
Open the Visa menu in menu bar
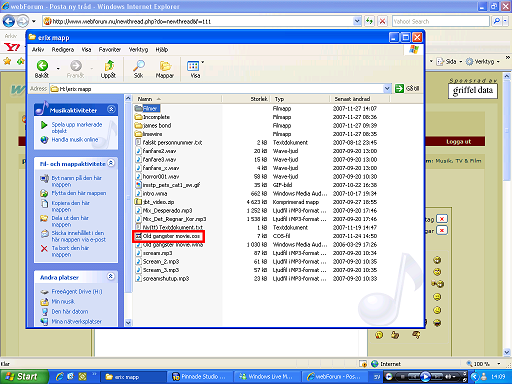pyautogui.click(x=86, y=50)
